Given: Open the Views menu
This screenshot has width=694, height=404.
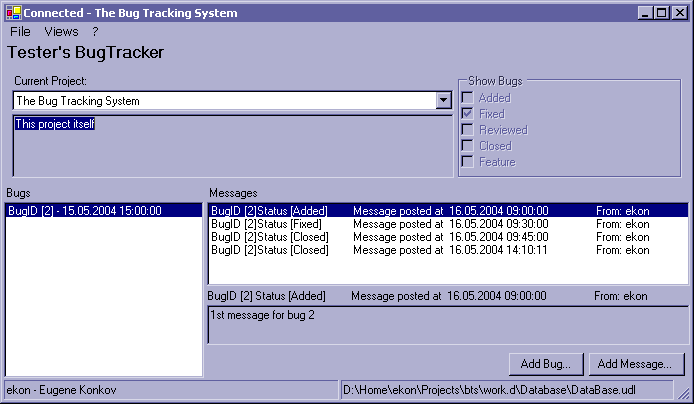Looking at the screenshot, I should click(61, 32).
